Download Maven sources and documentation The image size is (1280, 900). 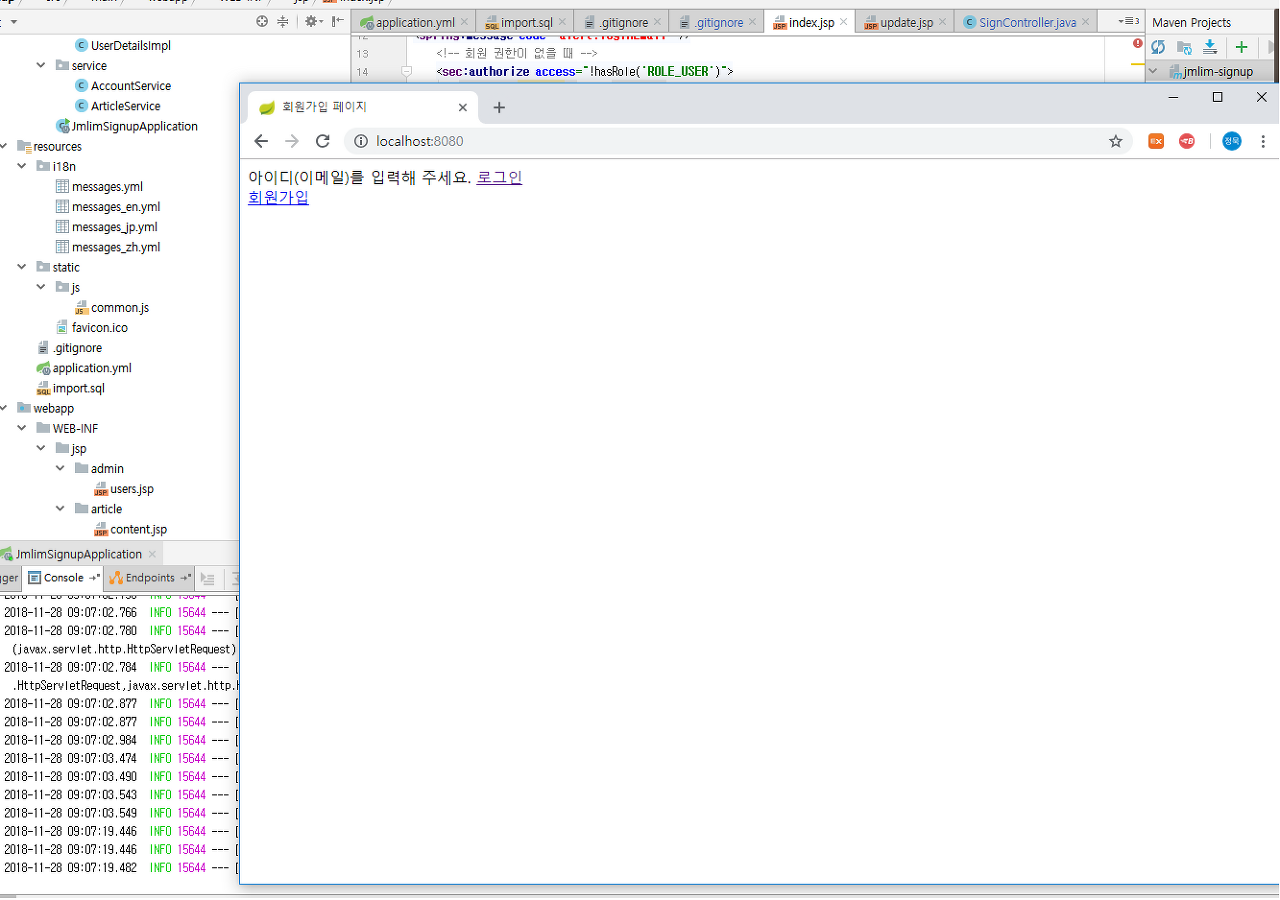click(1210, 47)
